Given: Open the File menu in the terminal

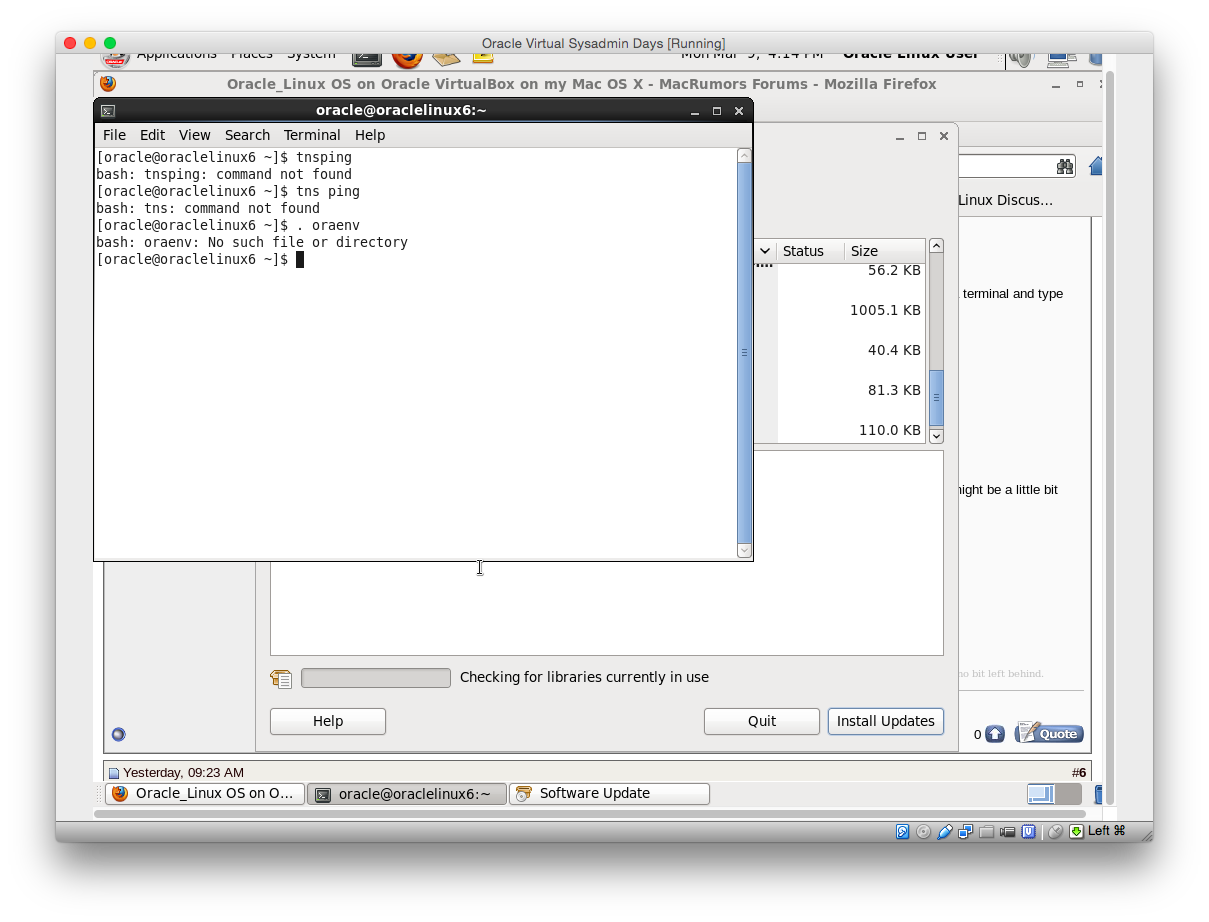Looking at the screenshot, I should [114, 135].
